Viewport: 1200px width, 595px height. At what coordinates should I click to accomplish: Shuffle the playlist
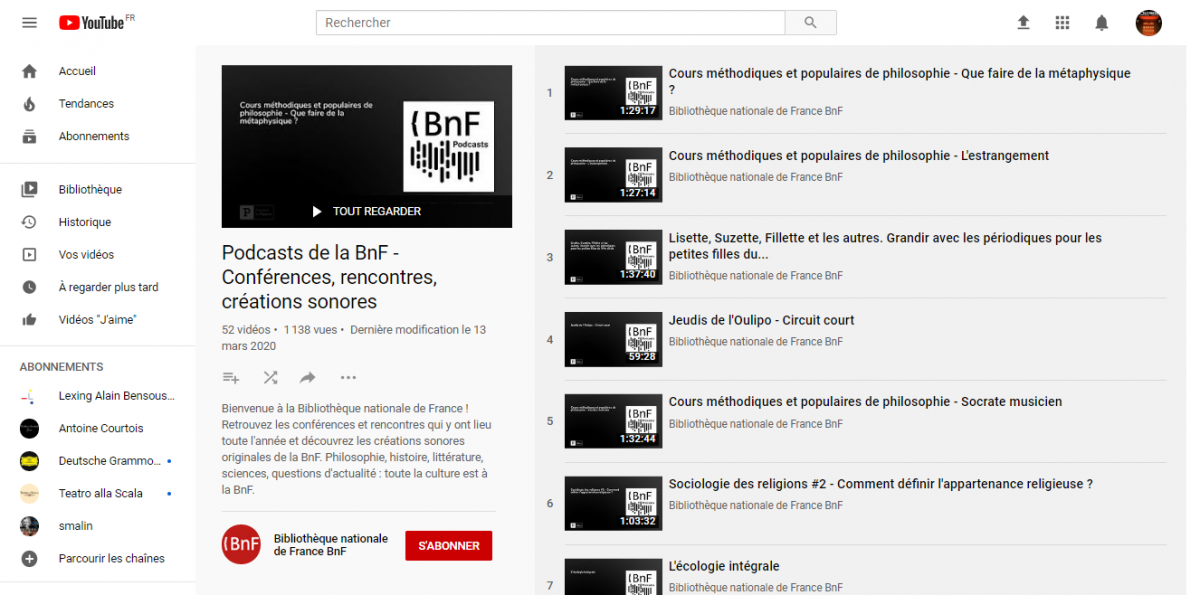270,377
